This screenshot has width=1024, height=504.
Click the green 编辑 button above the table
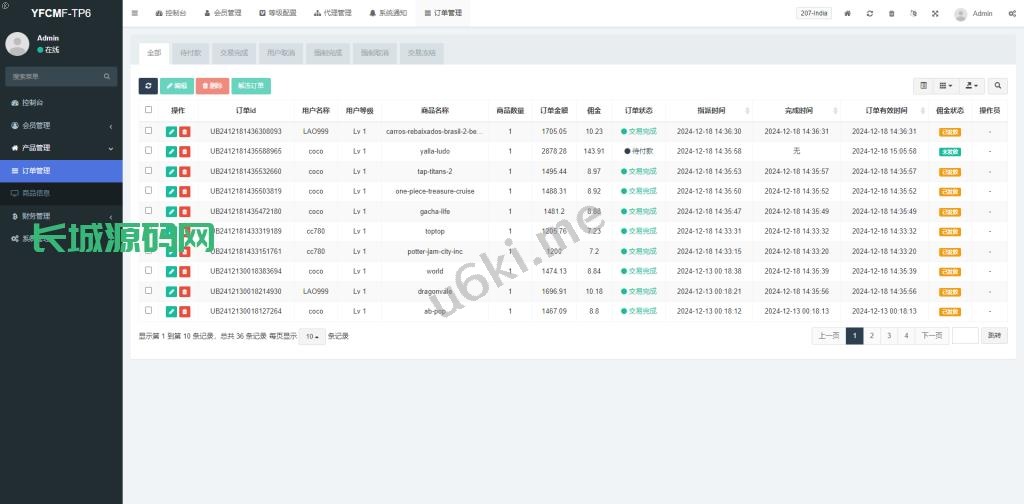pos(176,86)
